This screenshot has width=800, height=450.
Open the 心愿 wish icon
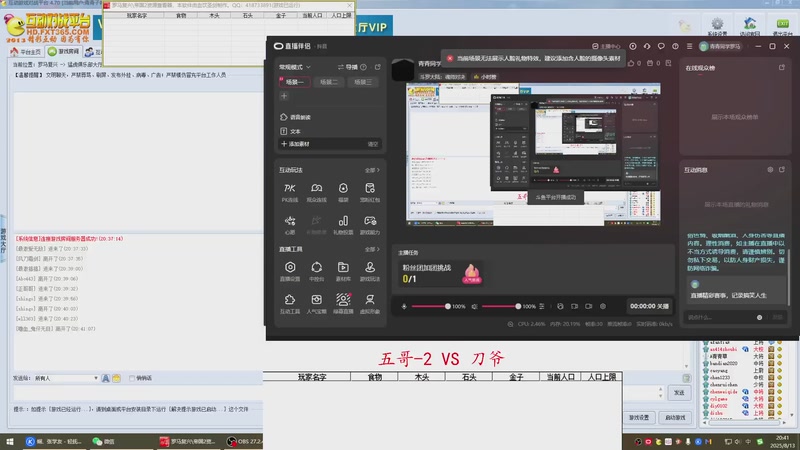click(290, 225)
